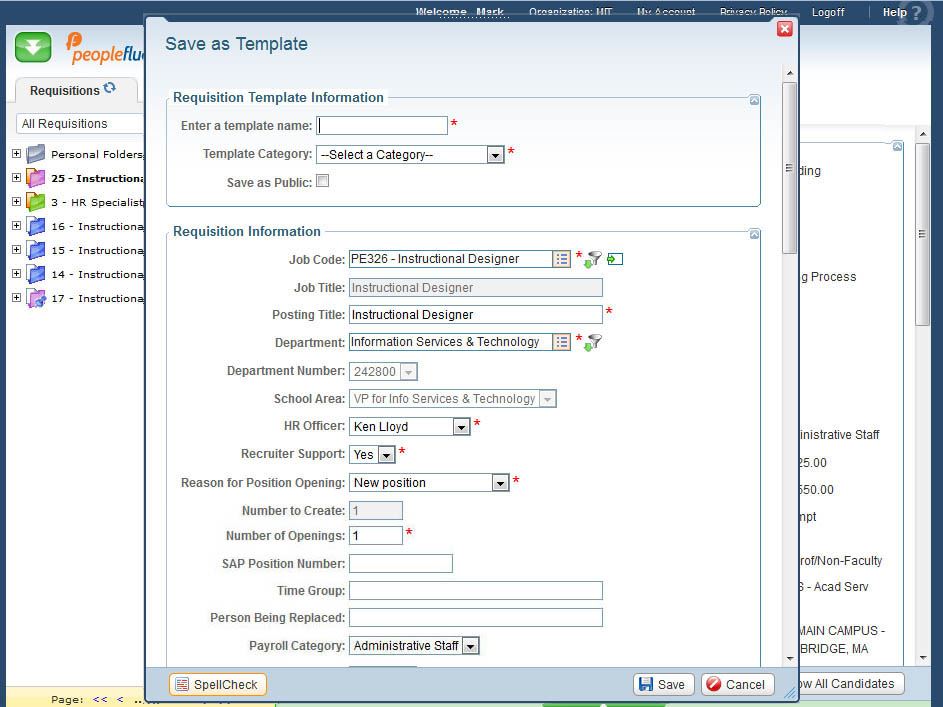Open Reason for Position Opening dropdown
The height and width of the screenshot is (707, 943).
(500, 483)
